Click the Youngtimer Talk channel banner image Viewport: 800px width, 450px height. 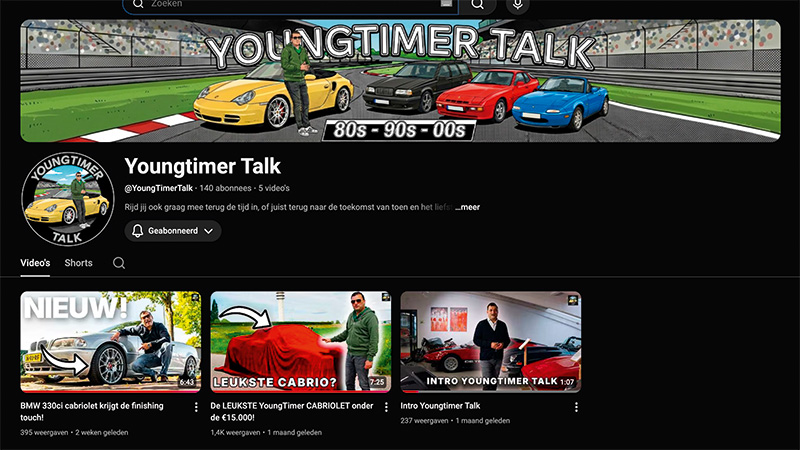(x=400, y=80)
